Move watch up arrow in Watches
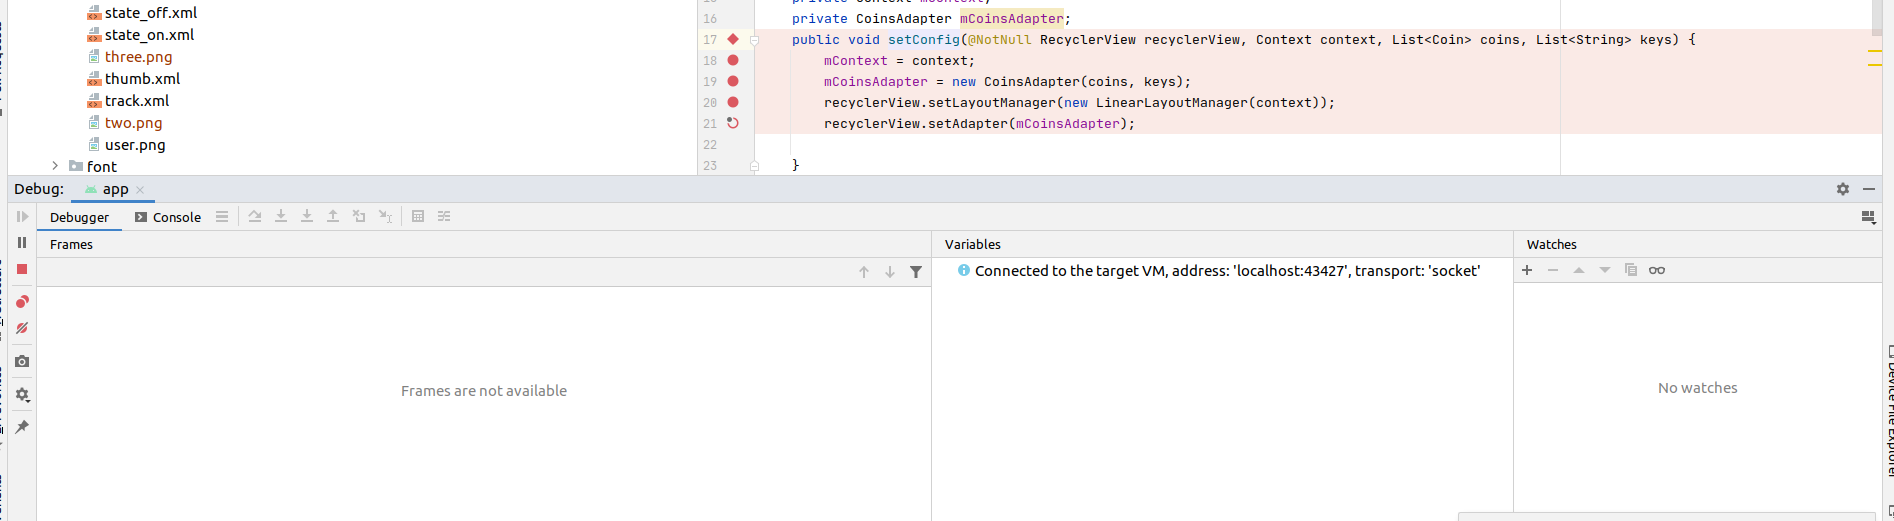This screenshot has width=1894, height=521. coord(1579,270)
